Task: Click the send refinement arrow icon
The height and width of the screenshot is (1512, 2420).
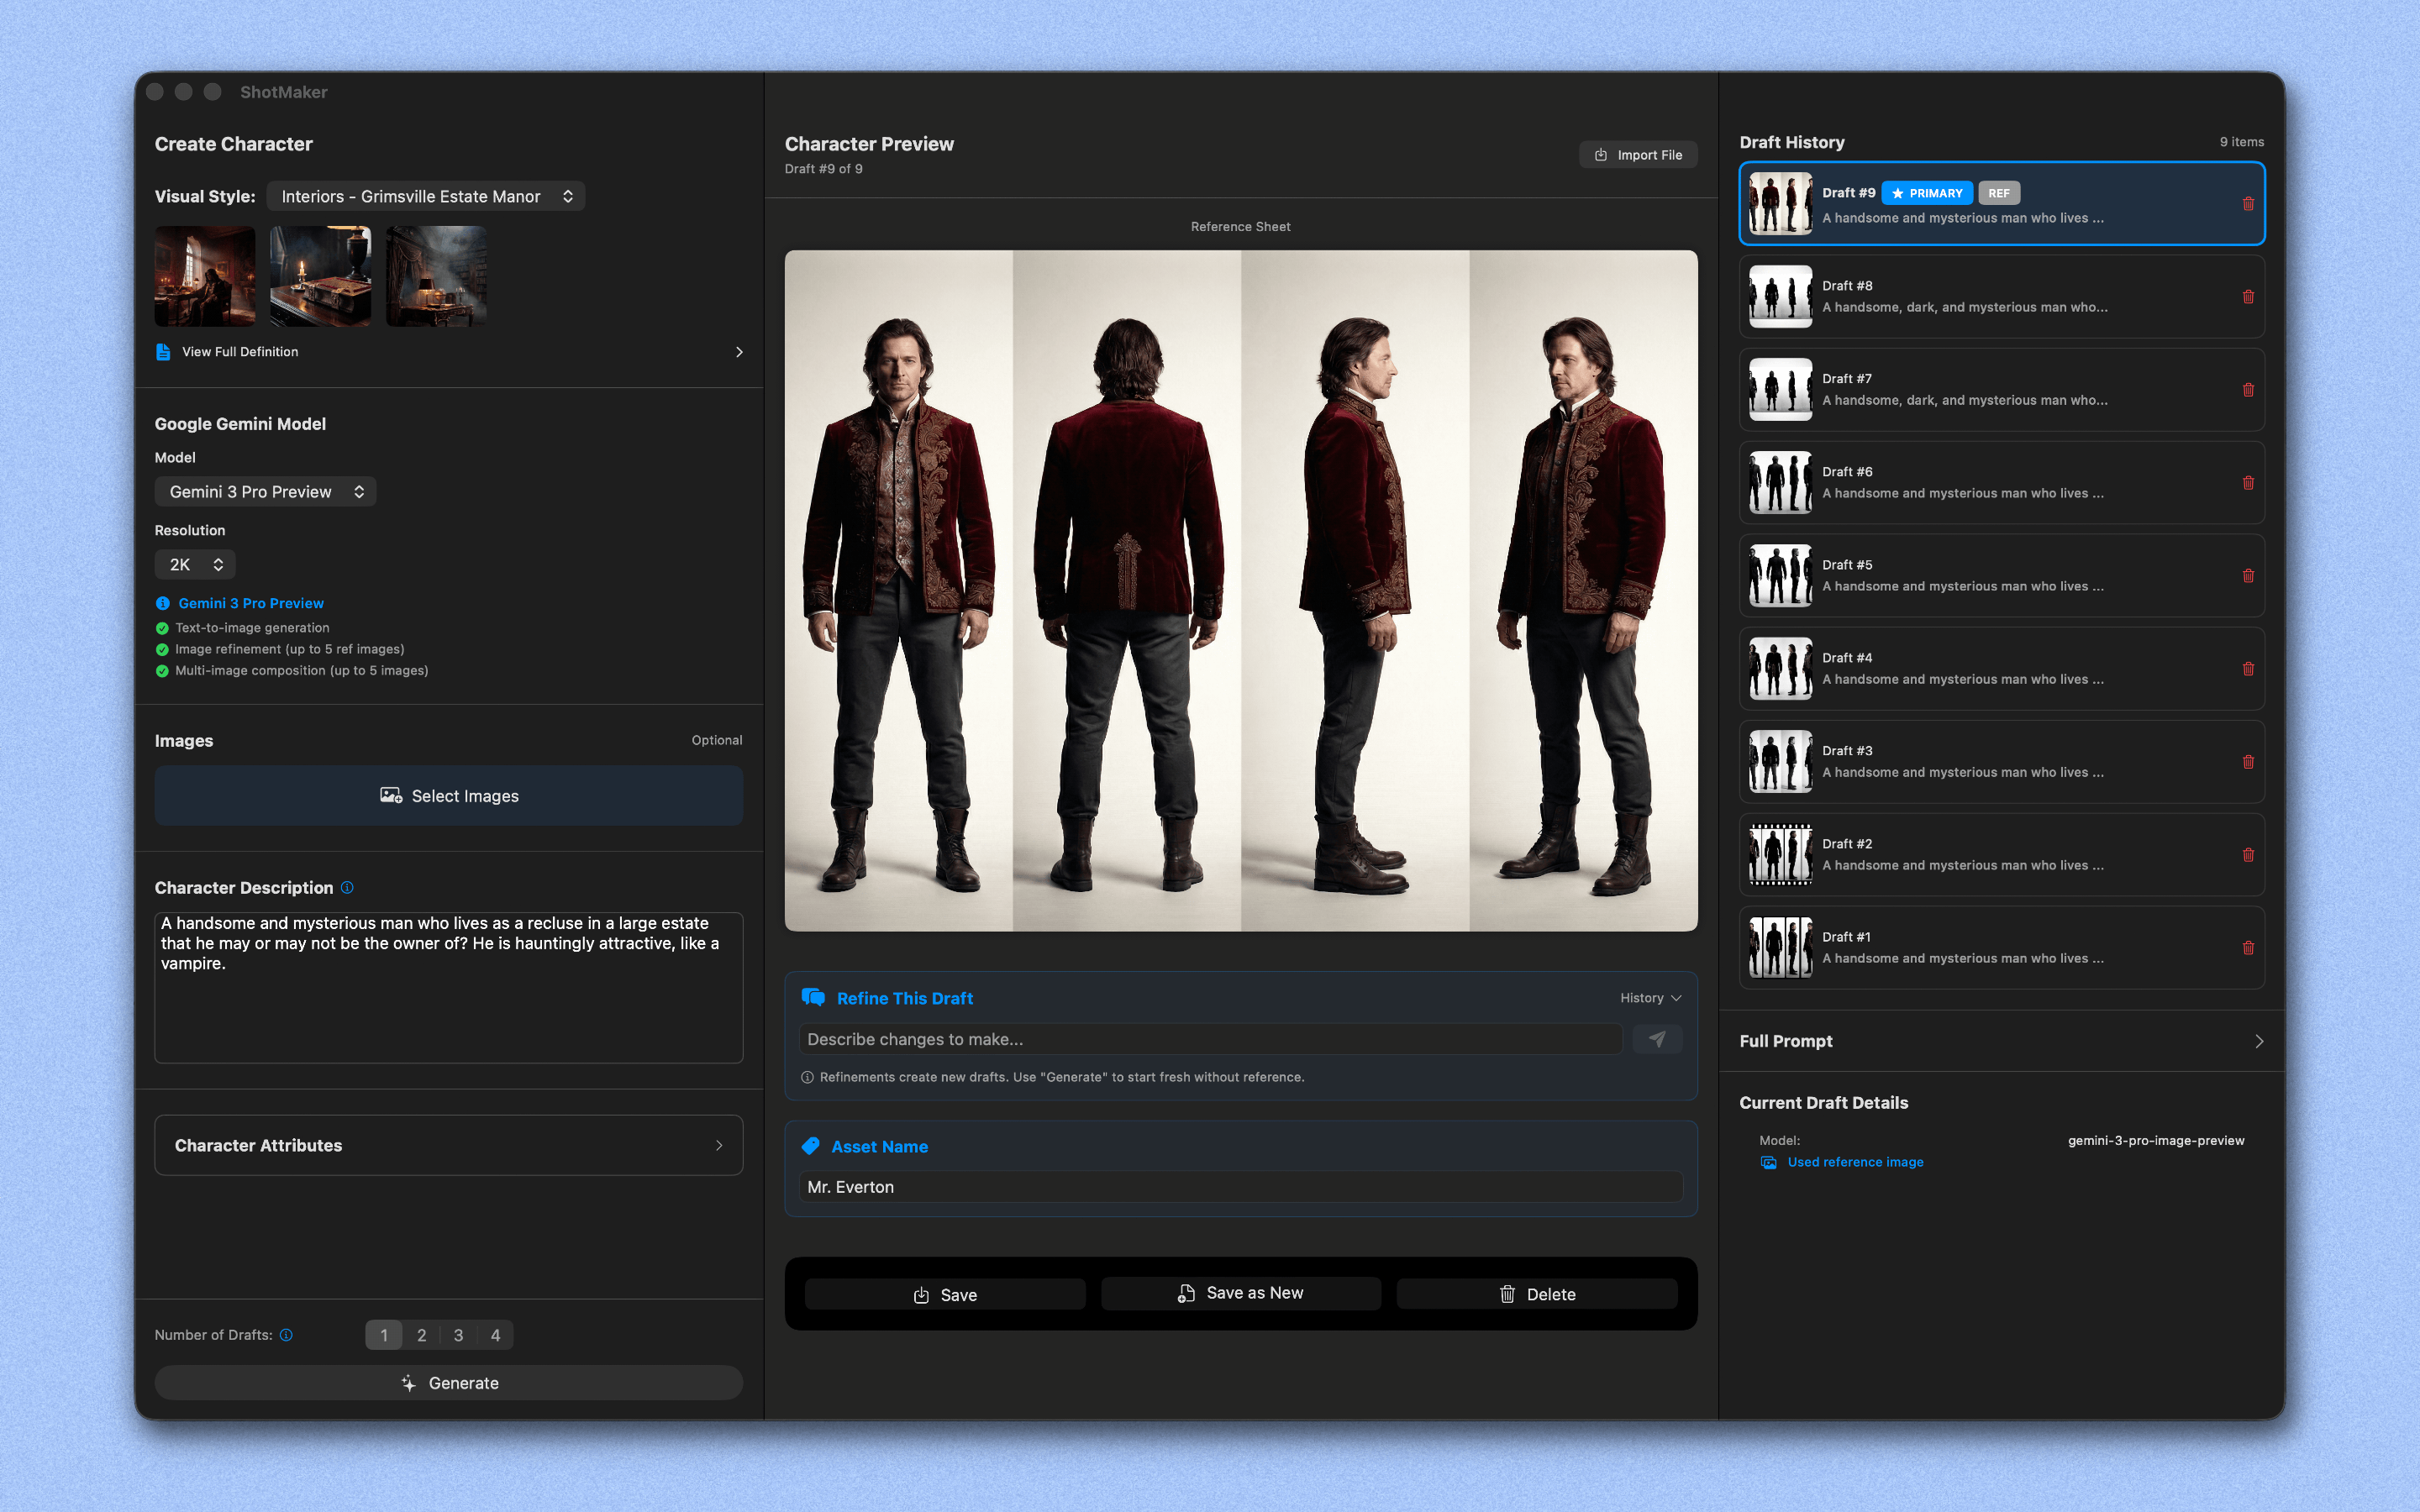Action: 1657,1039
